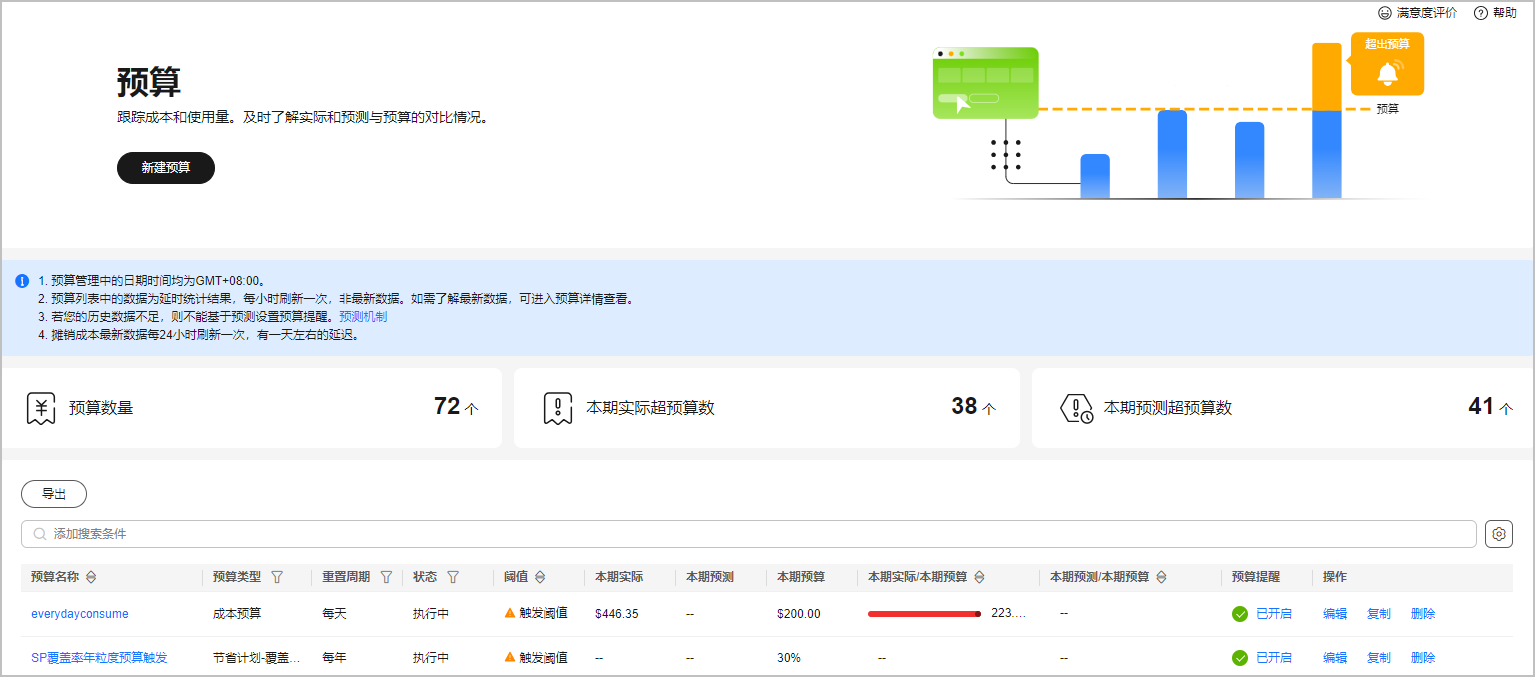Viewport: 1535px width, 677px height.
Task: Sort by 阈值 column sort icon
Action: tap(540, 577)
